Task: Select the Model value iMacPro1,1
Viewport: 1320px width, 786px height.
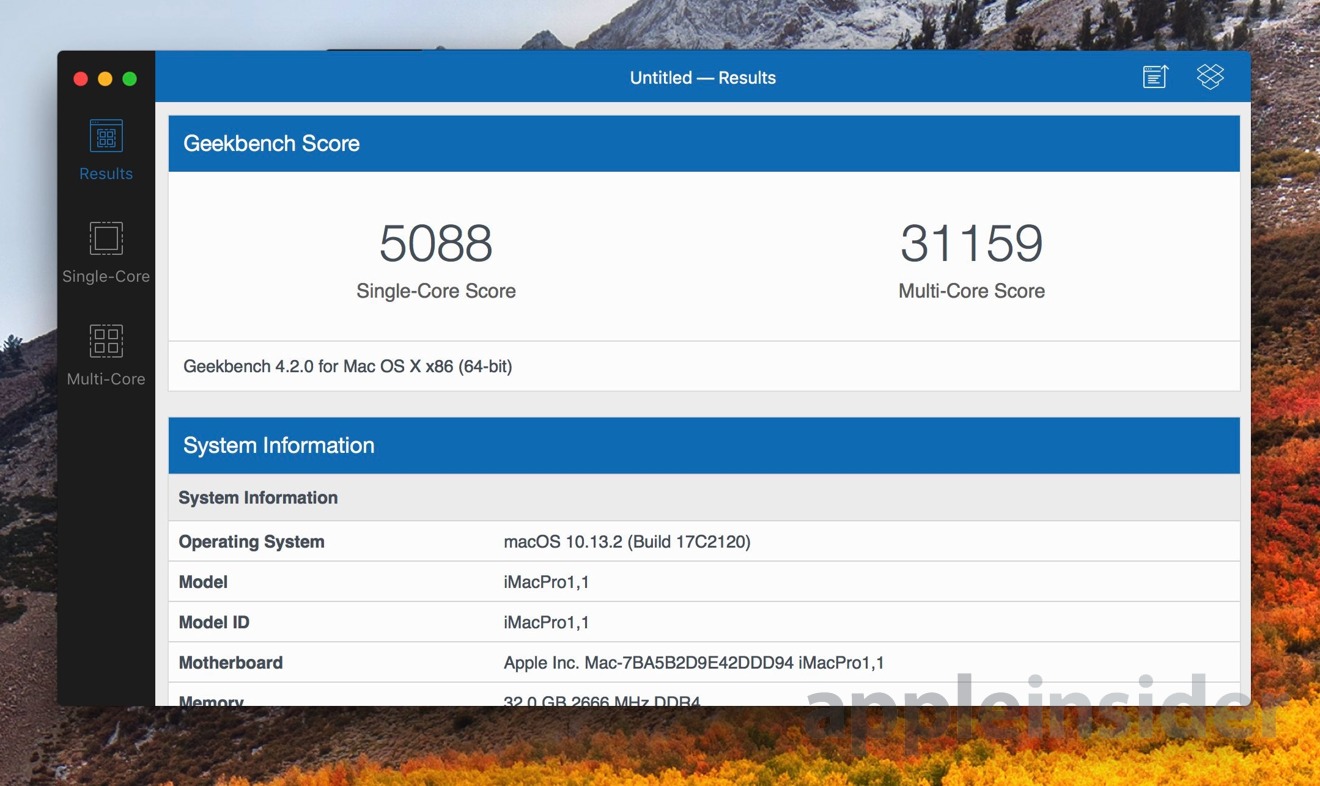Action: [546, 582]
